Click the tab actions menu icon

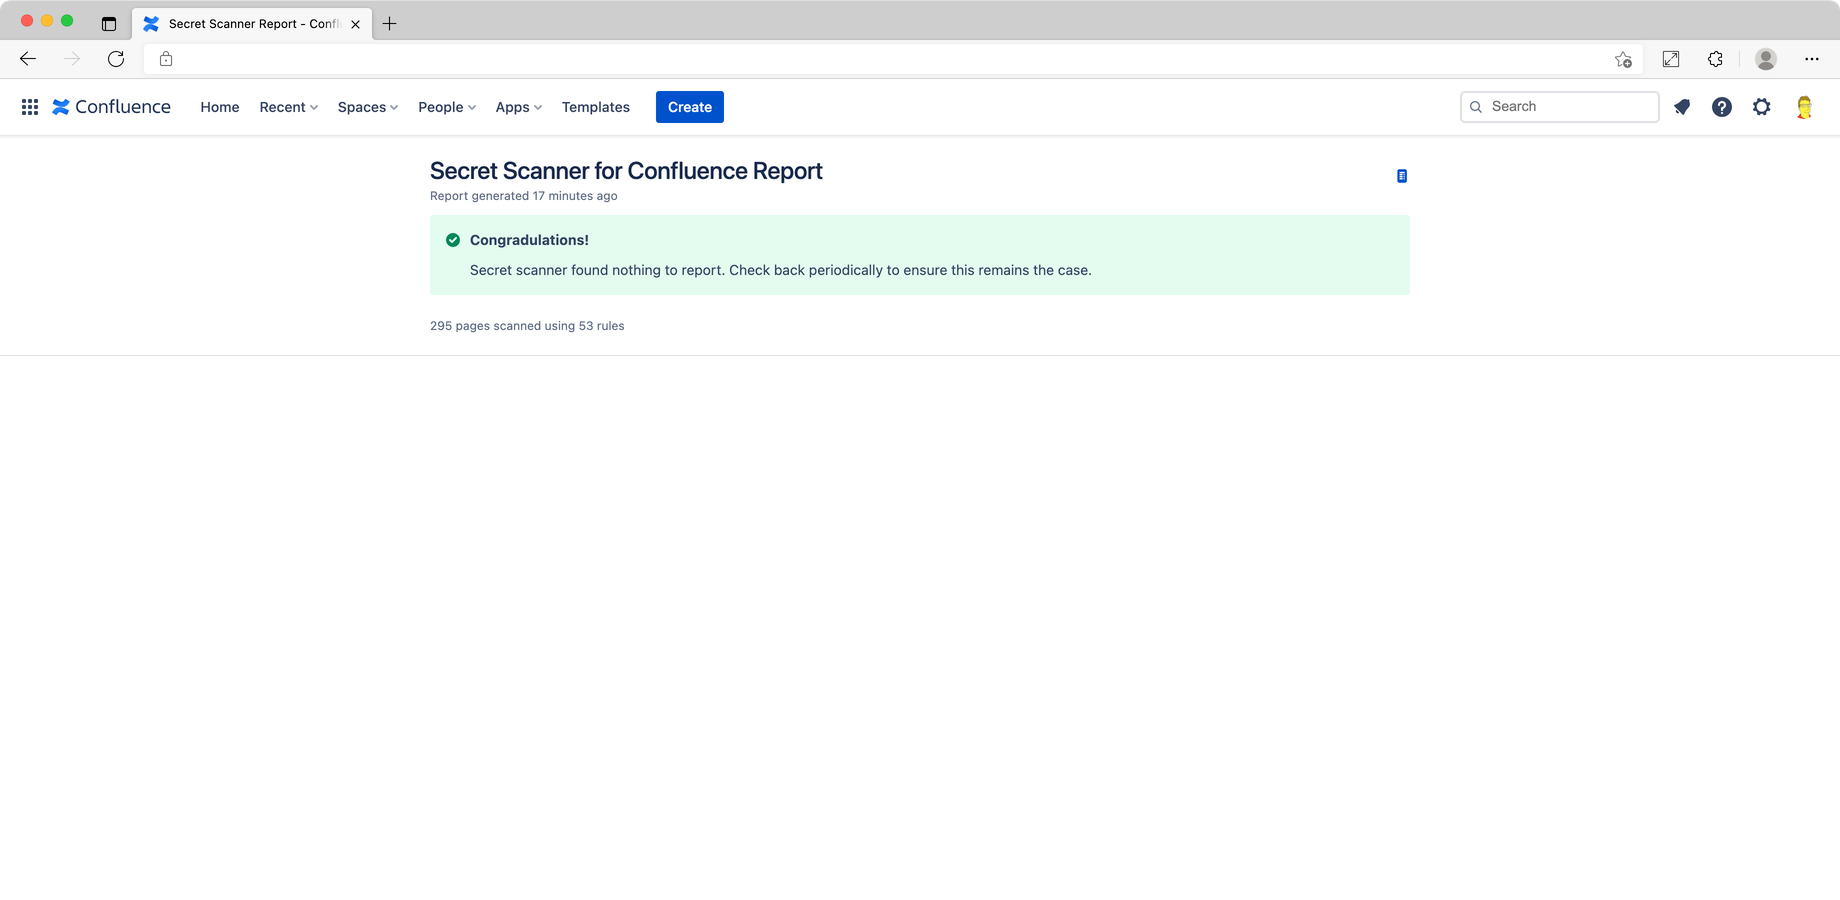(109, 24)
